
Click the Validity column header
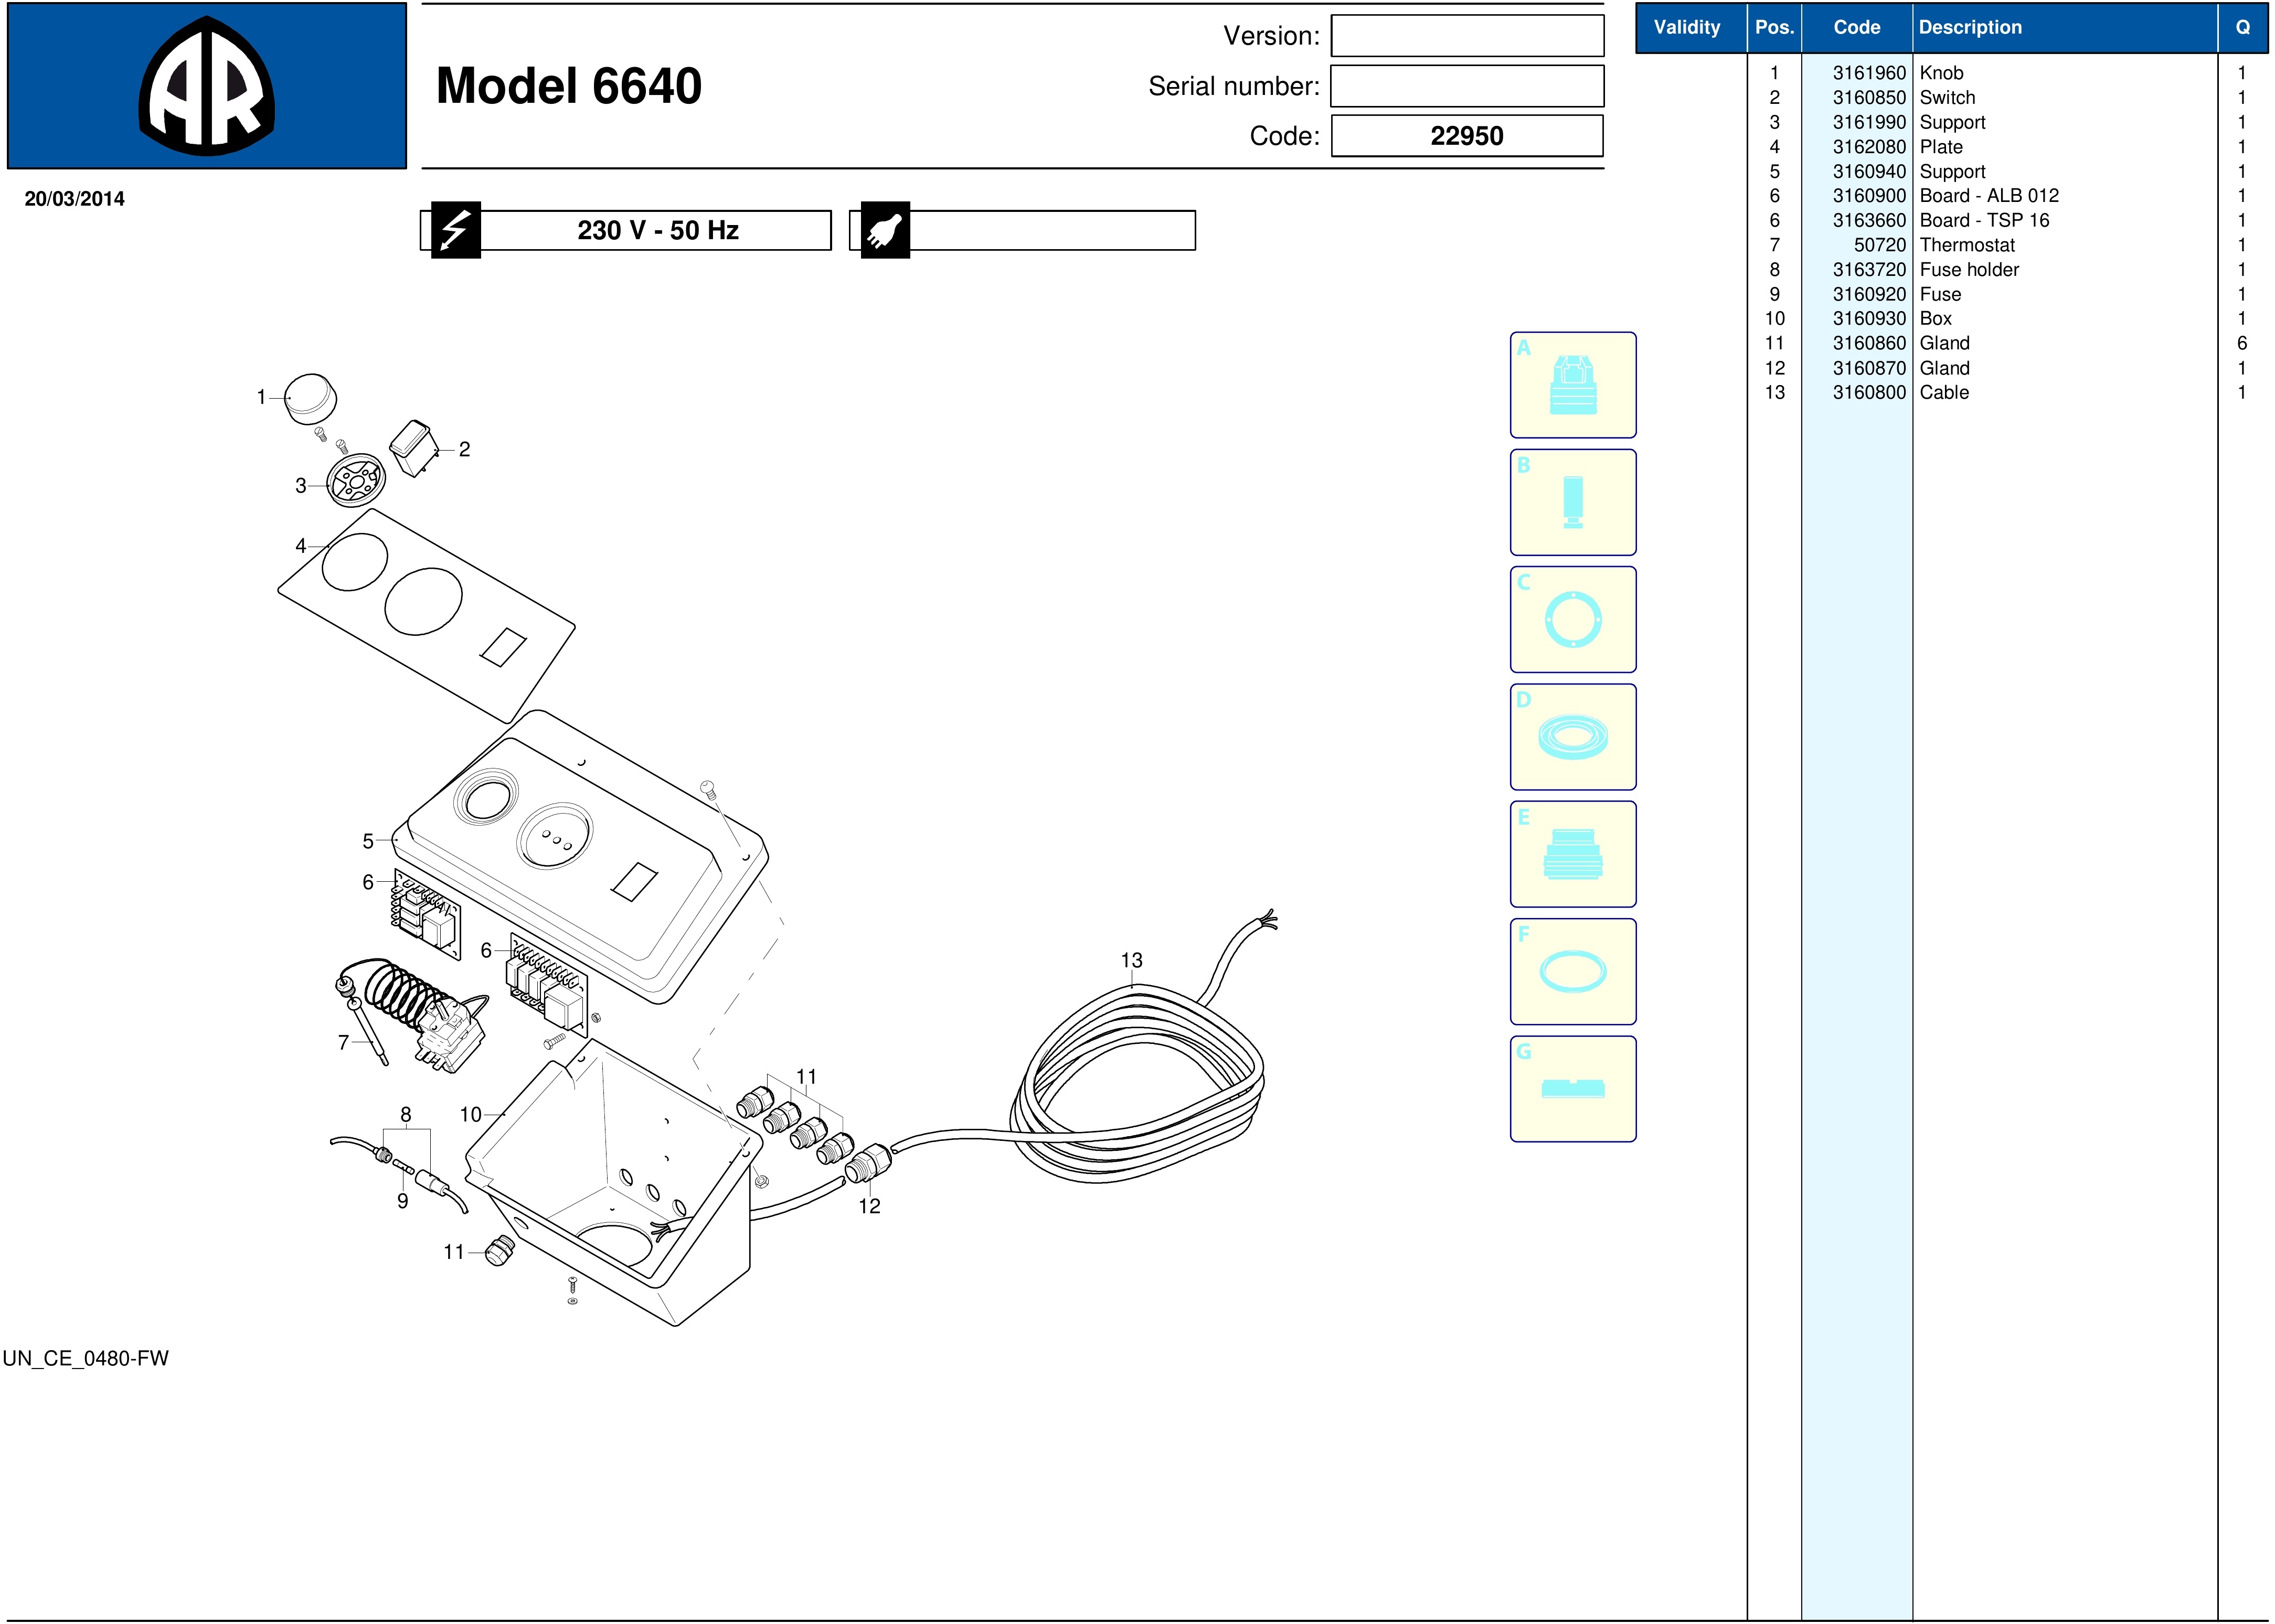1686,28
